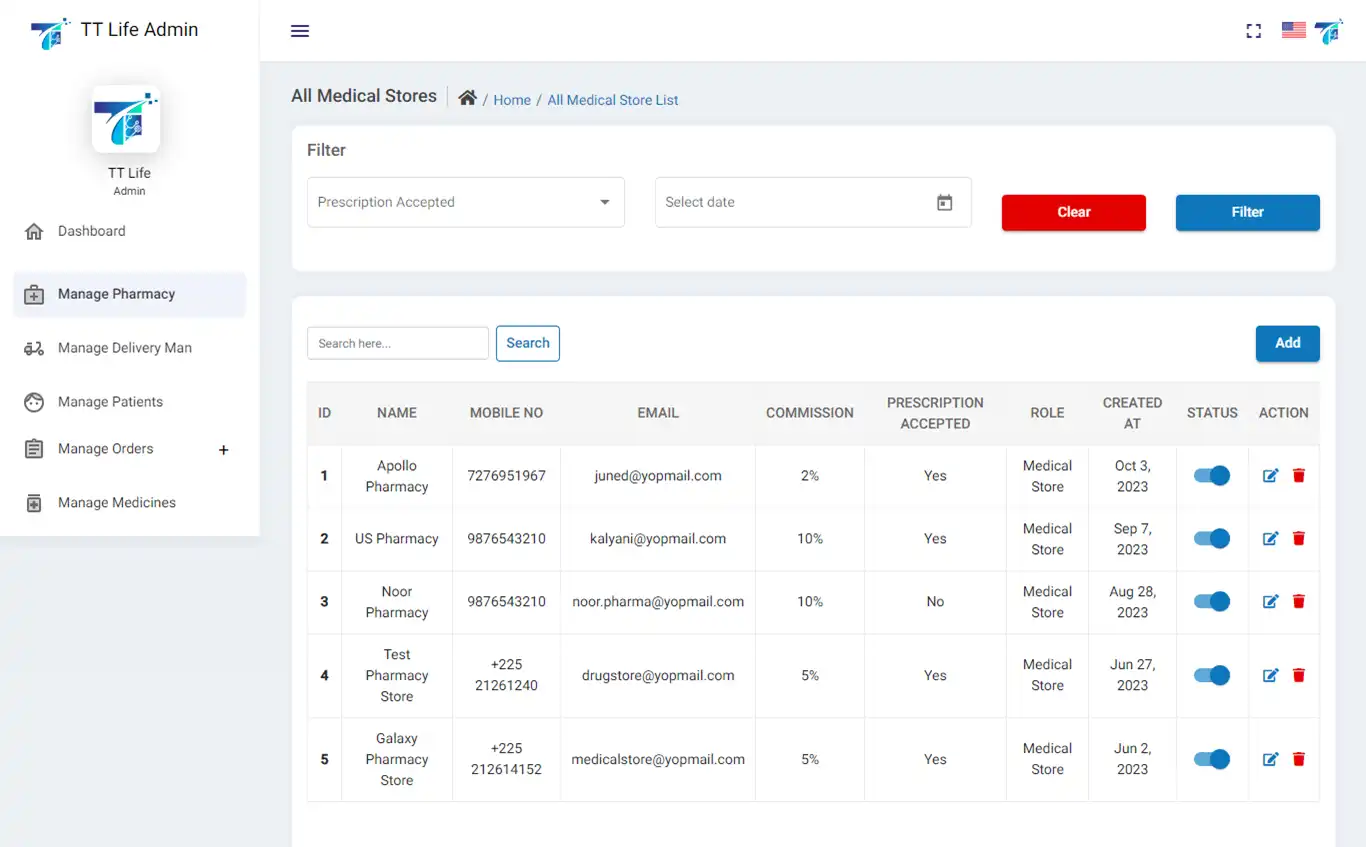Open Manage Delivery Man menu
1366x847 pixels.
pos(124,348)
